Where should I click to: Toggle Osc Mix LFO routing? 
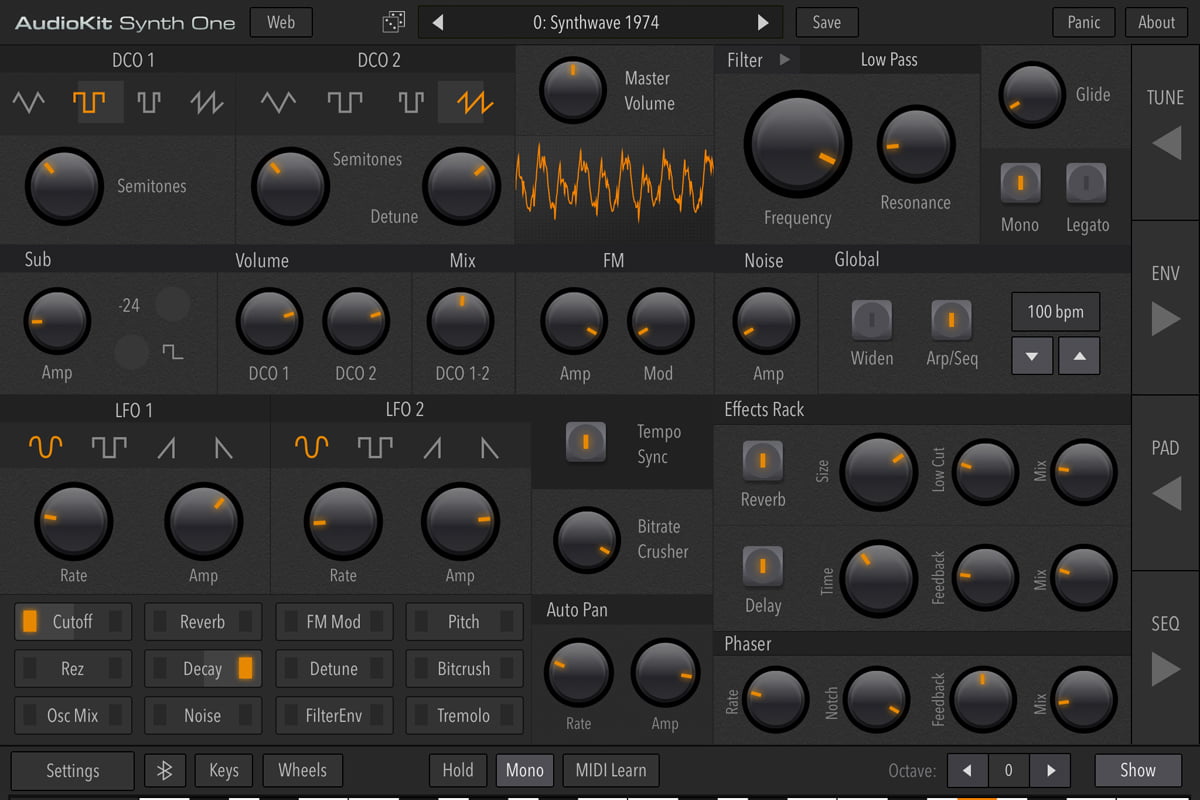click(73, 715)
